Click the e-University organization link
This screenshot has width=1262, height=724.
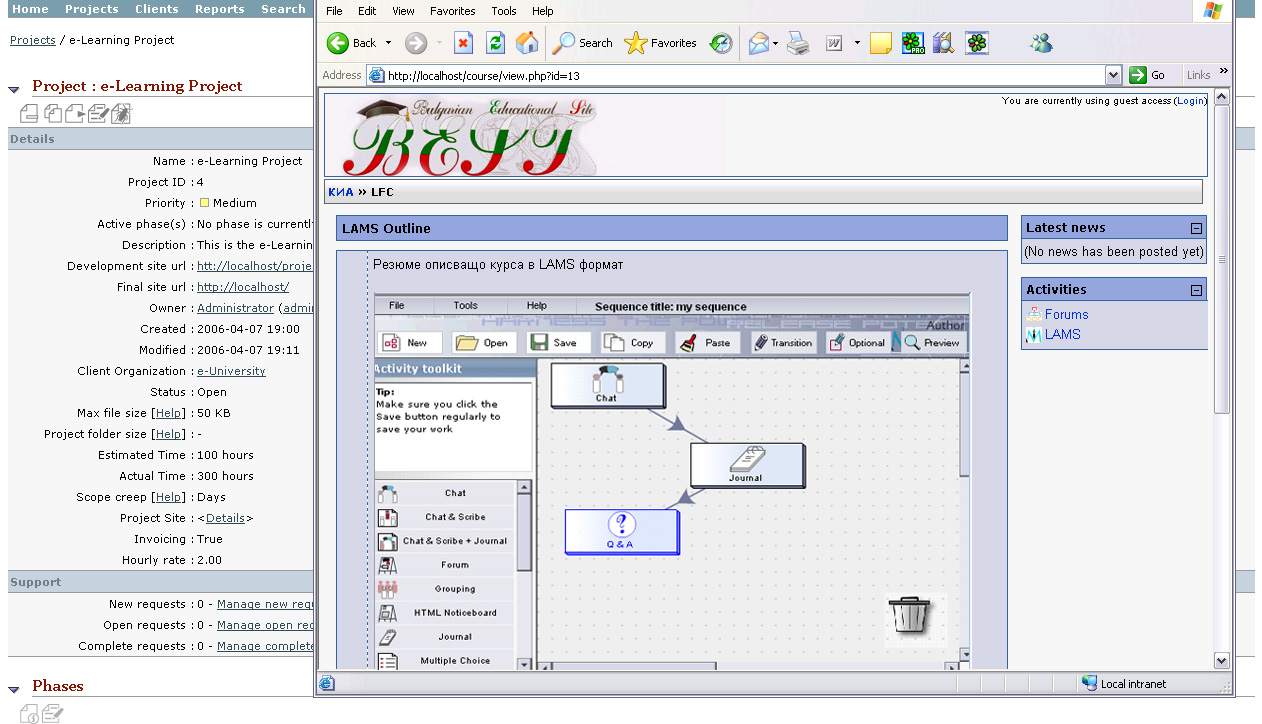coord(231,371)
